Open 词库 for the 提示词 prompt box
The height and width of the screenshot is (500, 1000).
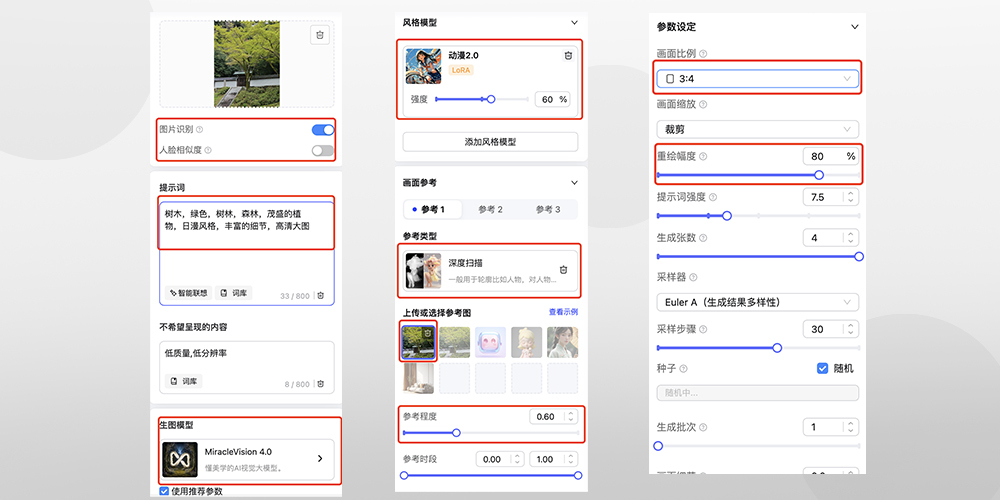[x=233, y=293]
